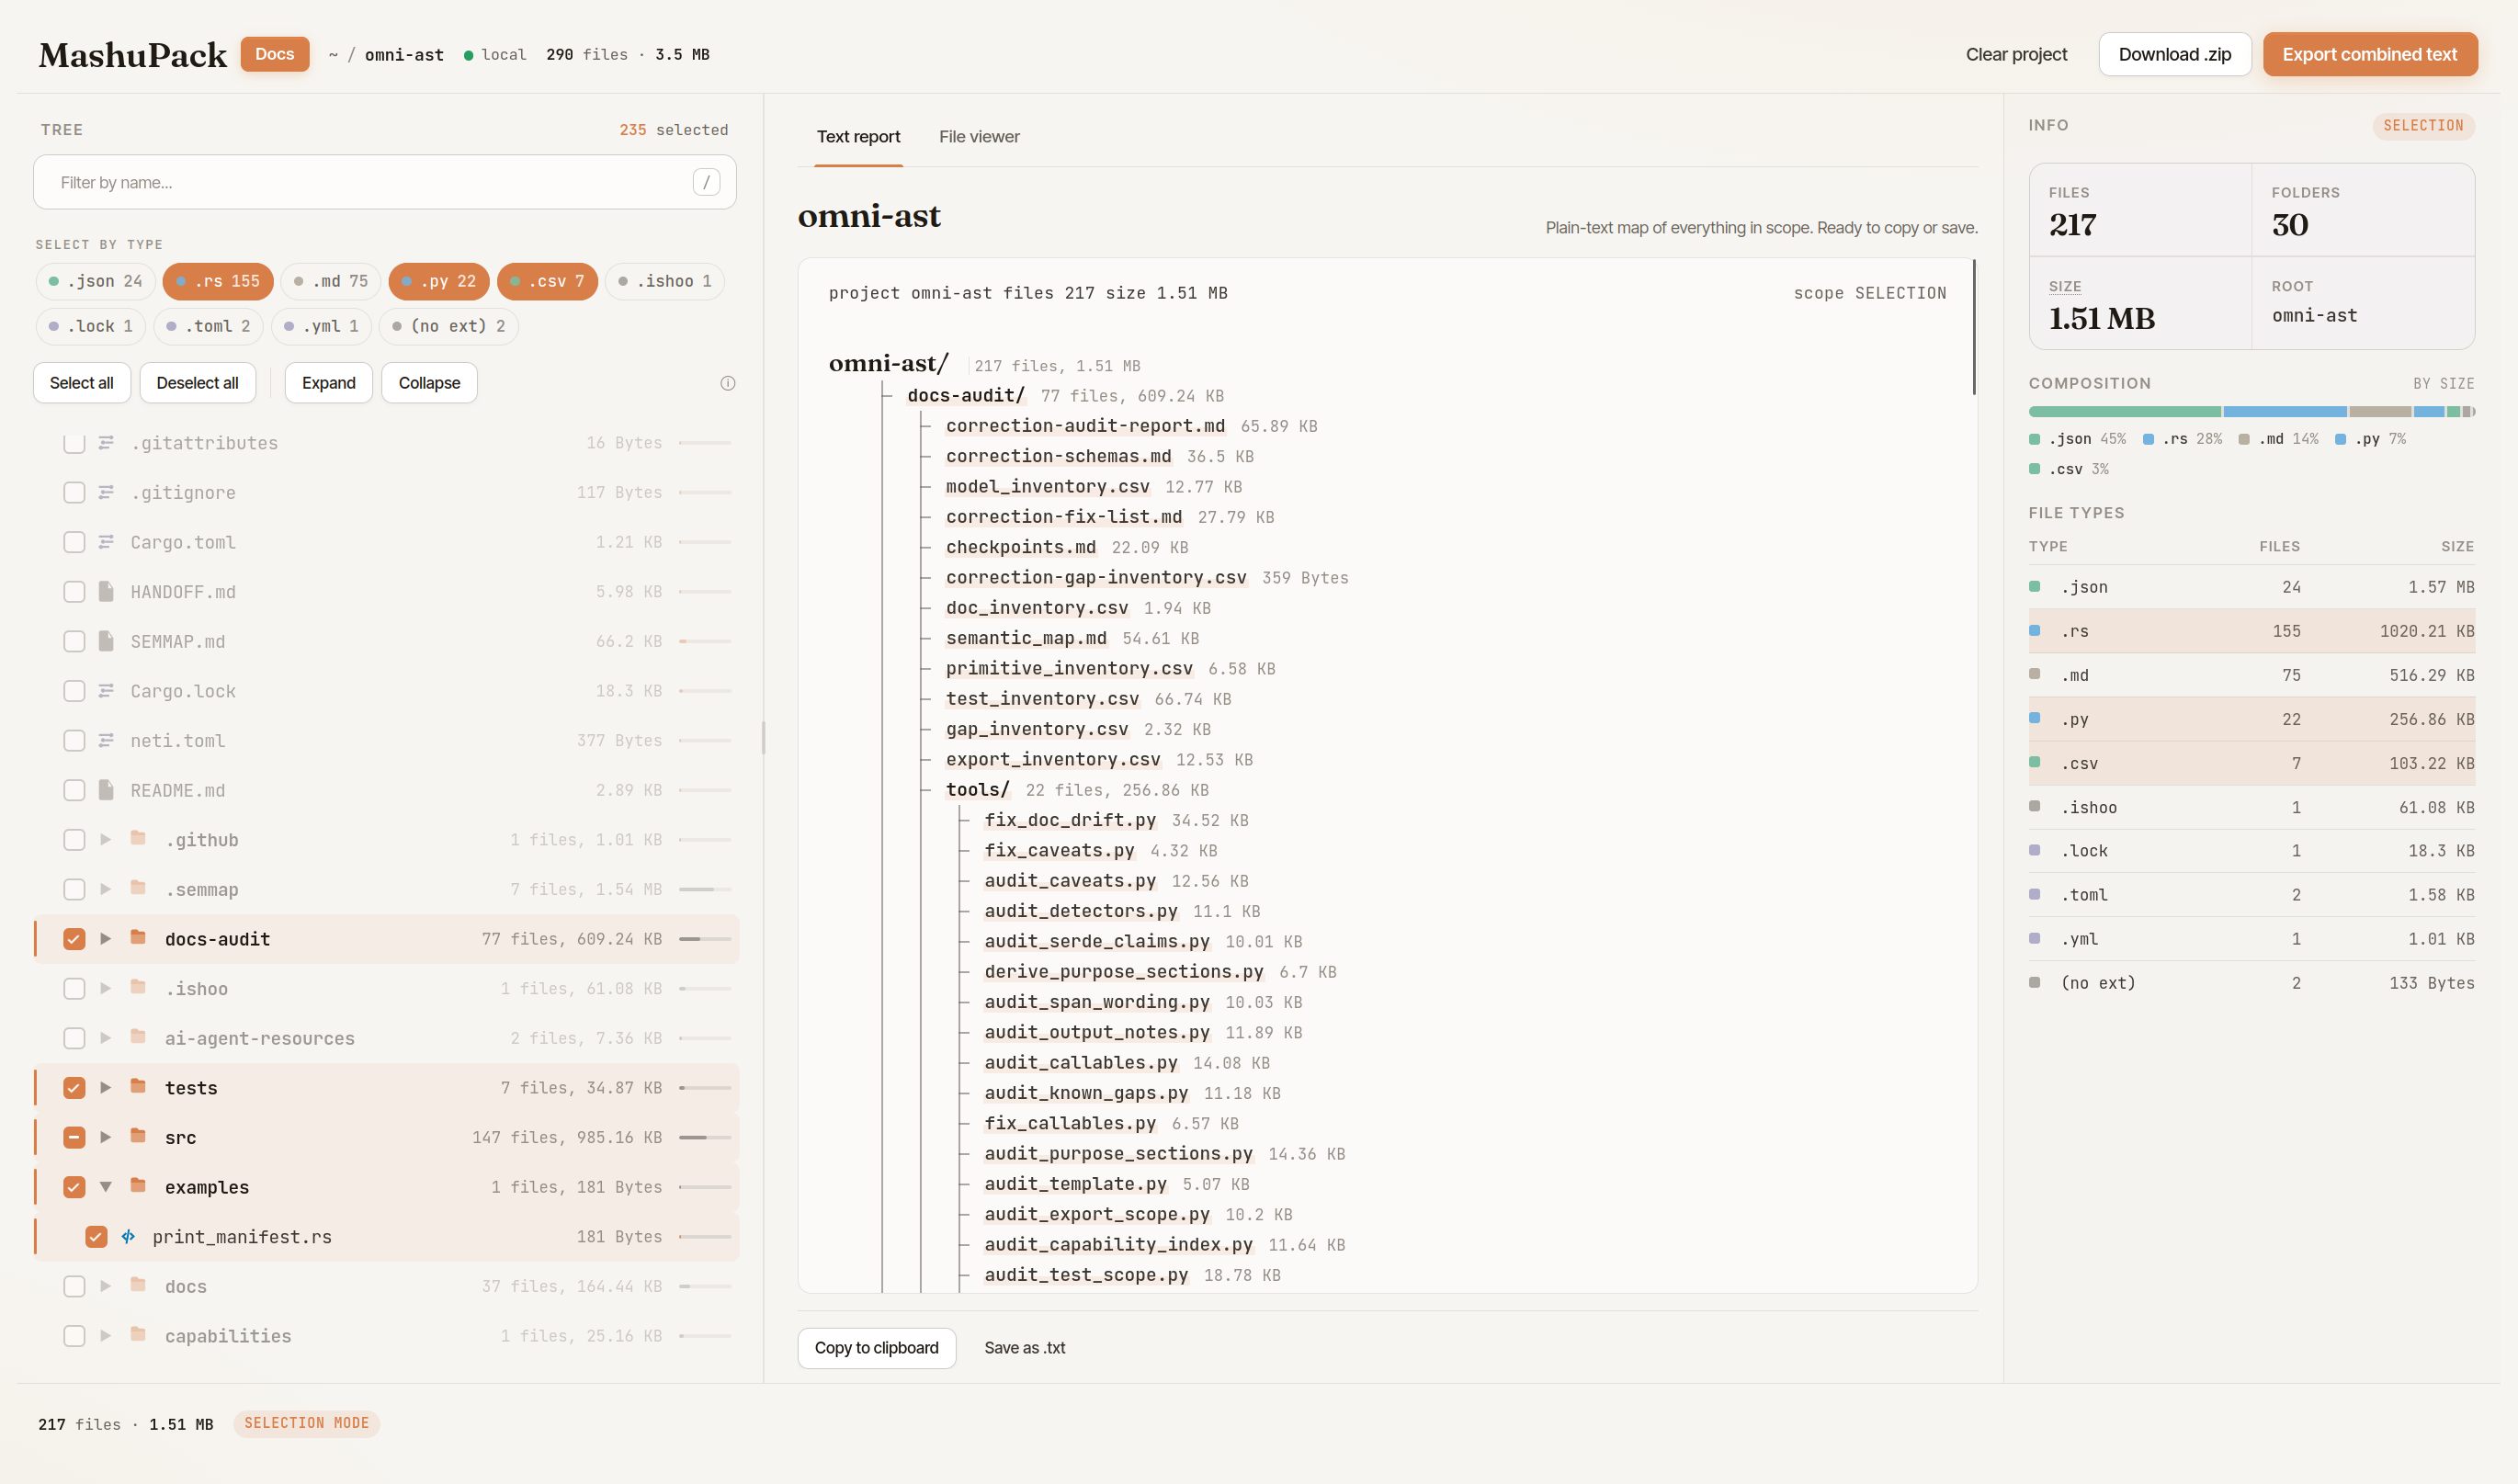Click the print_manifest.rs code file icon
This screenshot has width=2518, height=1484.
[x=128, y=1236]
